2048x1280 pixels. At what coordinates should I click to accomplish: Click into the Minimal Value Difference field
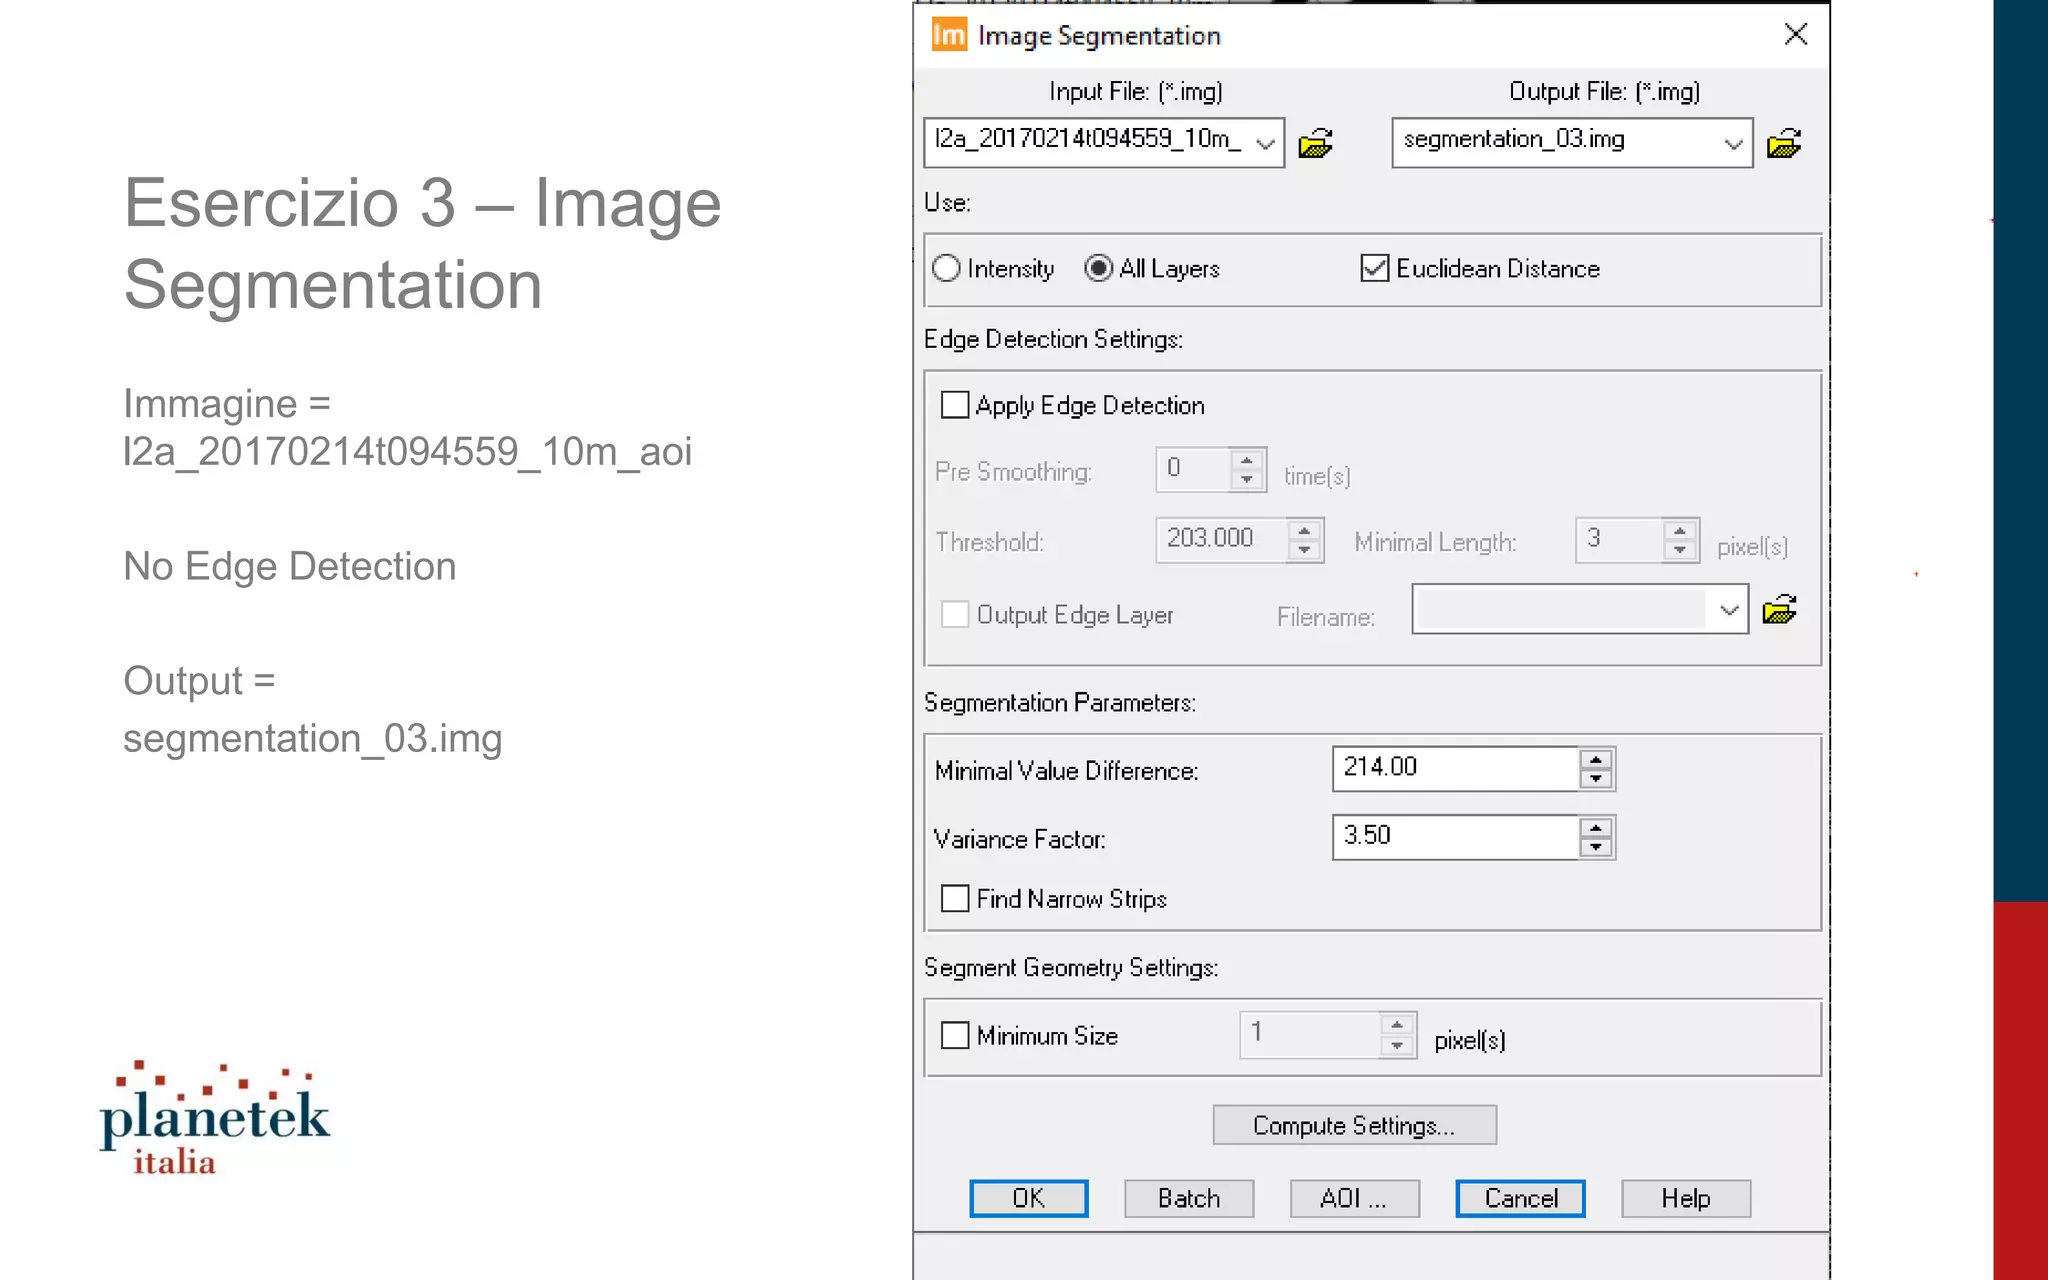point(1454,768)
